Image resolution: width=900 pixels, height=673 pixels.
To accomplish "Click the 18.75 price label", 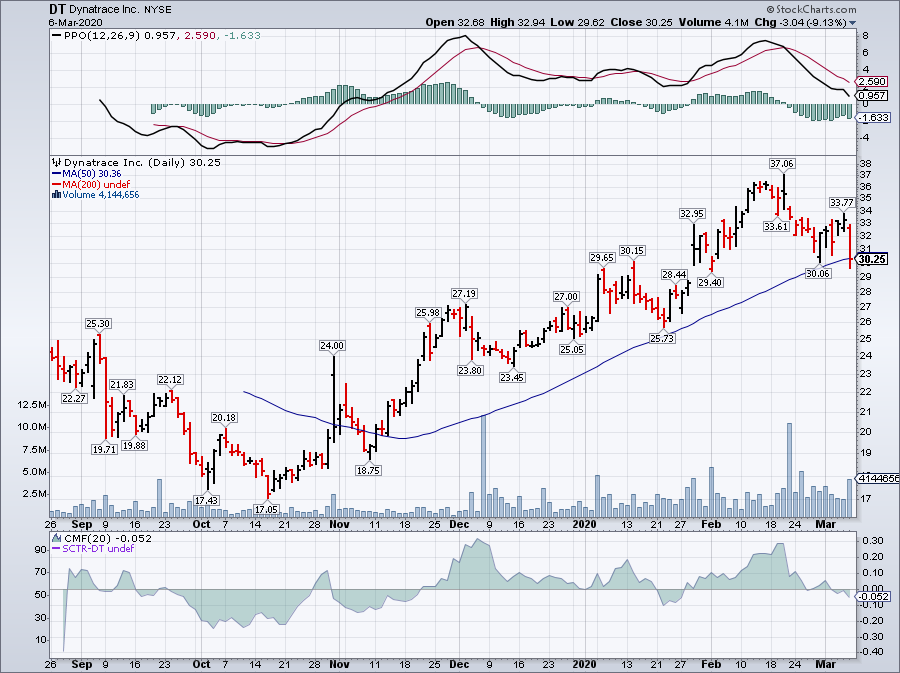I will click(x=368, y=470).
